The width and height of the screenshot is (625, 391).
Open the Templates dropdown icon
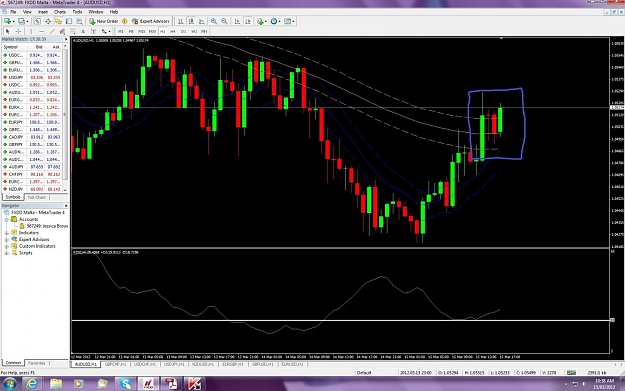coord(289,21)
